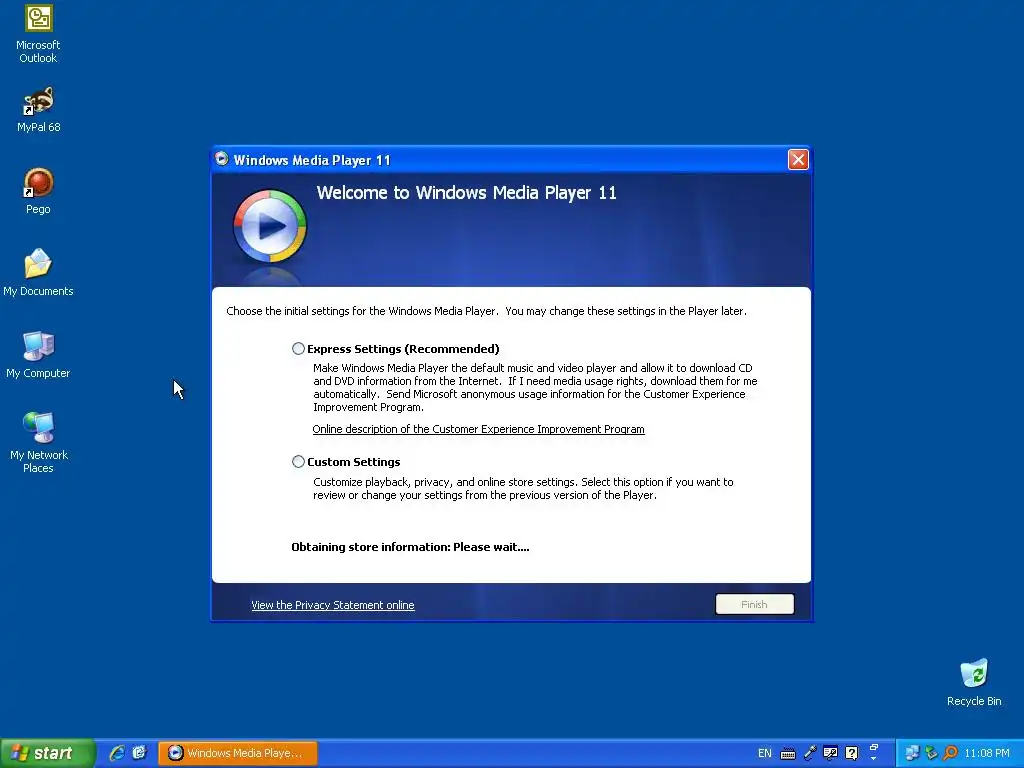Click the network connection tray icon
Image resolution: width=1024 pixels, height=768 pixels.
912,753
